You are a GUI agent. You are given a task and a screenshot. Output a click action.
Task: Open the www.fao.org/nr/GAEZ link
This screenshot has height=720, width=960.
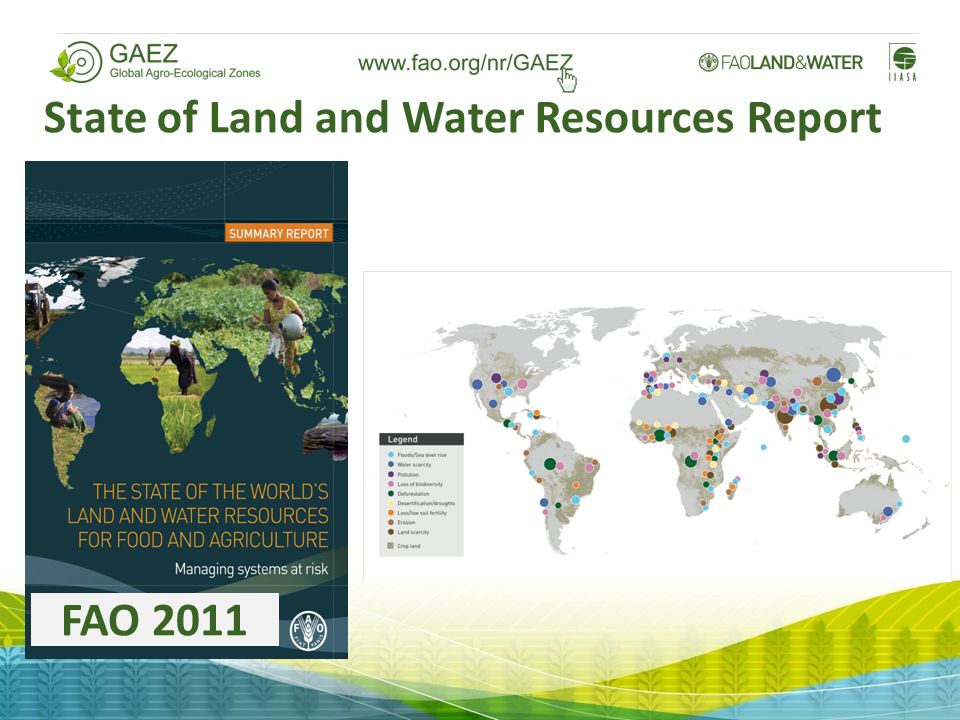point(465,62)
